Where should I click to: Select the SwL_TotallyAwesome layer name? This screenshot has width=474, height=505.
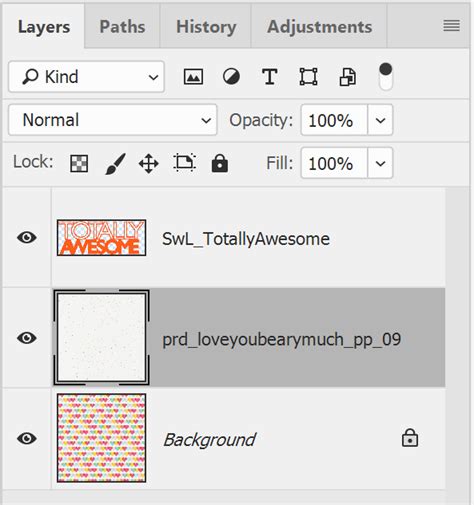pyautogui.click(x=246, y=239)
